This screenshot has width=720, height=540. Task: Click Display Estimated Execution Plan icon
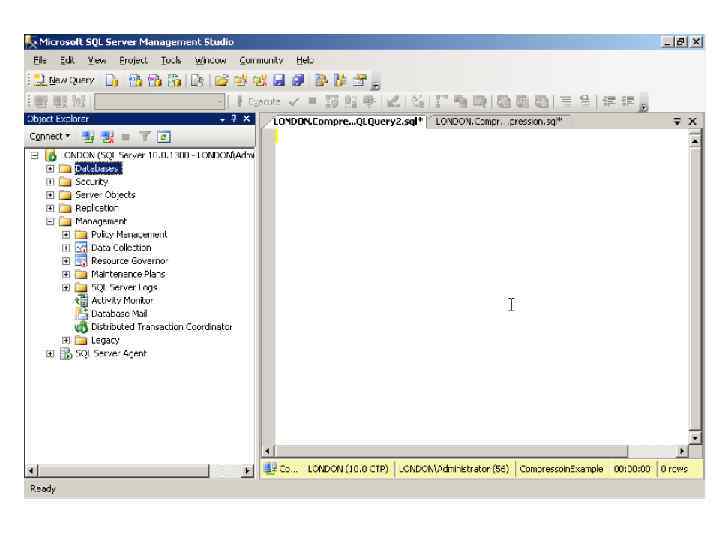click(332, 101)
